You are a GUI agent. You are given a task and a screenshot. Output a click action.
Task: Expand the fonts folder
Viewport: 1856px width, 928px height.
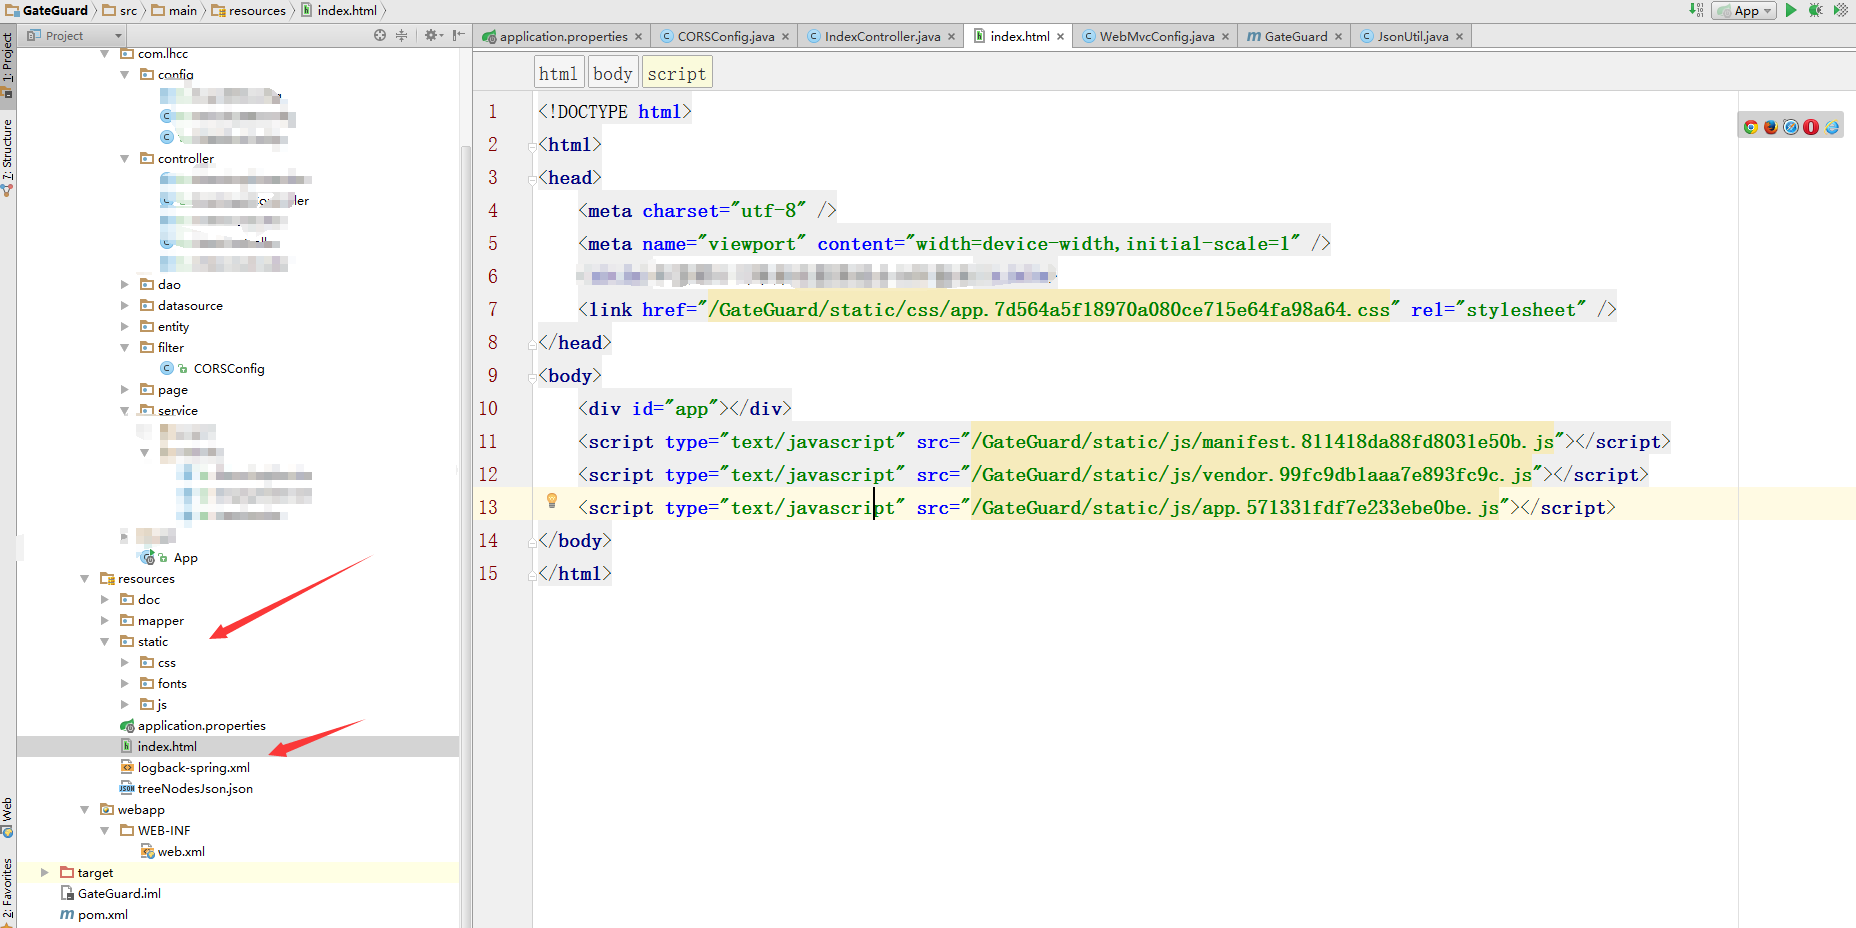pyautogui.click(x=124, y=684)
